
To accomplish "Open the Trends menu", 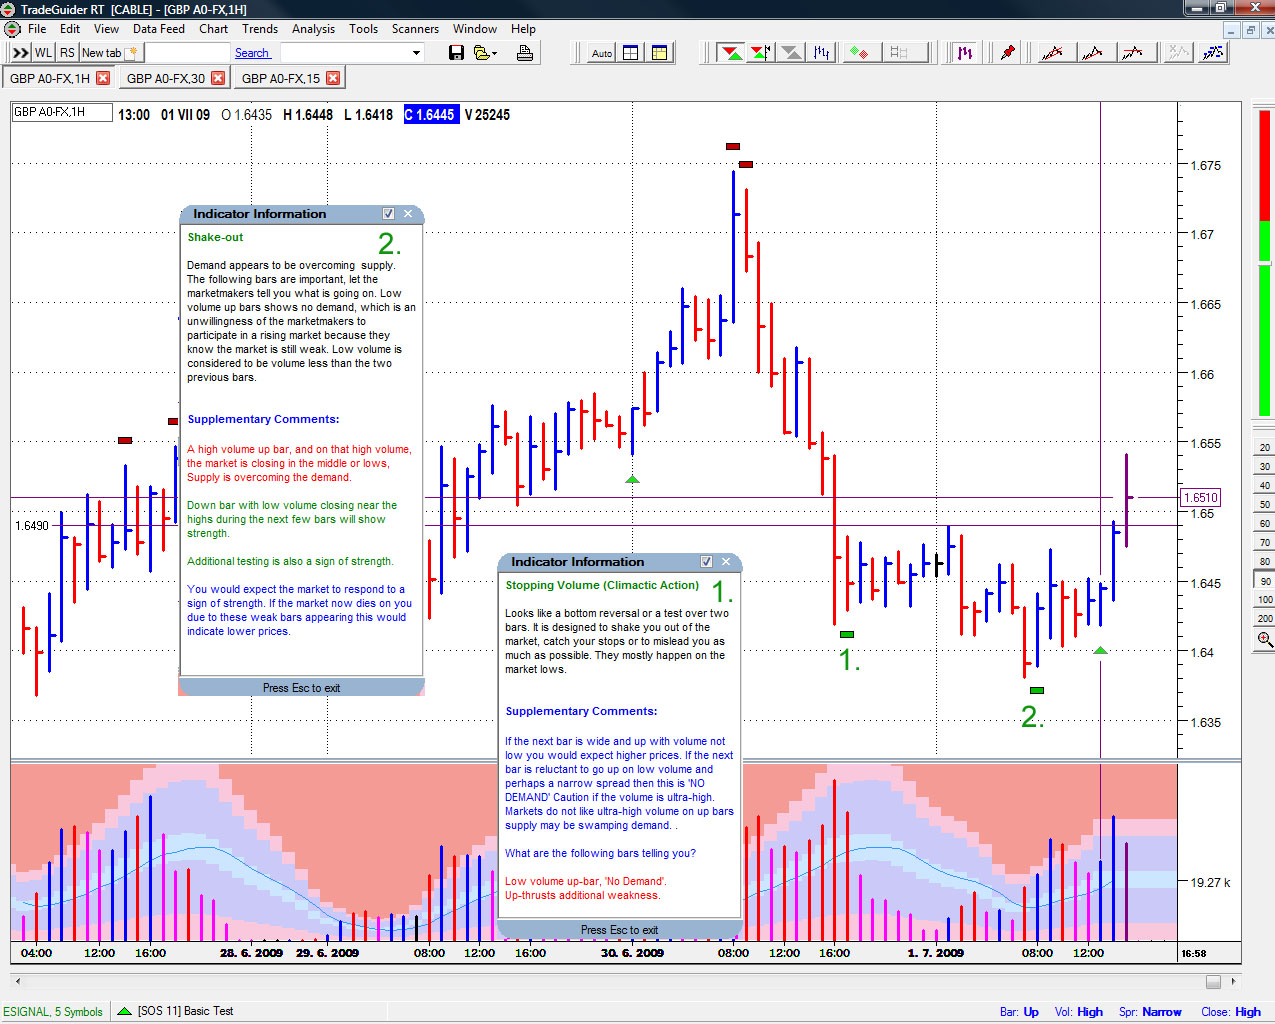I will 260,29.
